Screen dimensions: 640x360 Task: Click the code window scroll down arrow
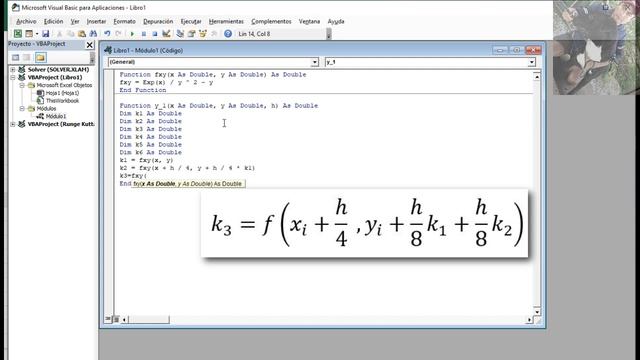(x=537, y=312)
